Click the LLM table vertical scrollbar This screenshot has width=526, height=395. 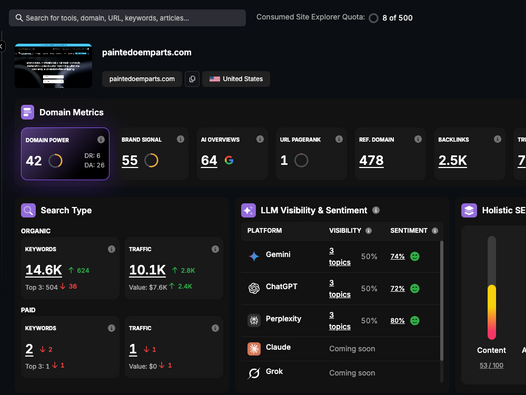[x=441, y=301]
